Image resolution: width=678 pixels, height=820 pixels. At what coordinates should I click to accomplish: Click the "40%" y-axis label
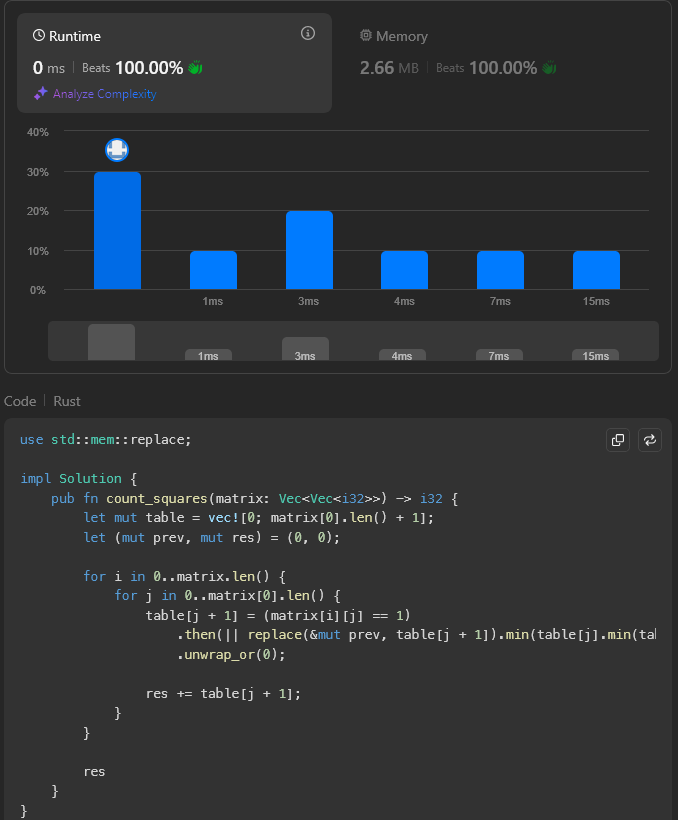click(38, 132)
